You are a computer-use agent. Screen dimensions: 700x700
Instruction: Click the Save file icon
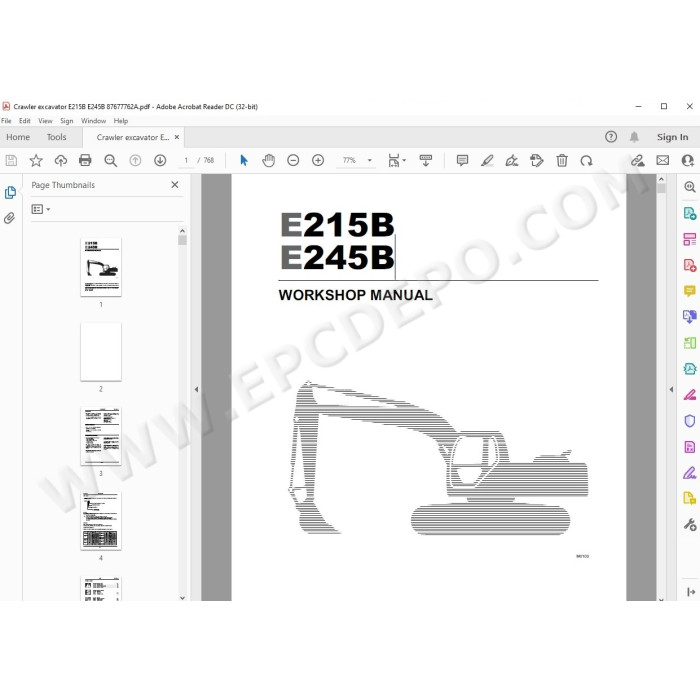point(11,160)
